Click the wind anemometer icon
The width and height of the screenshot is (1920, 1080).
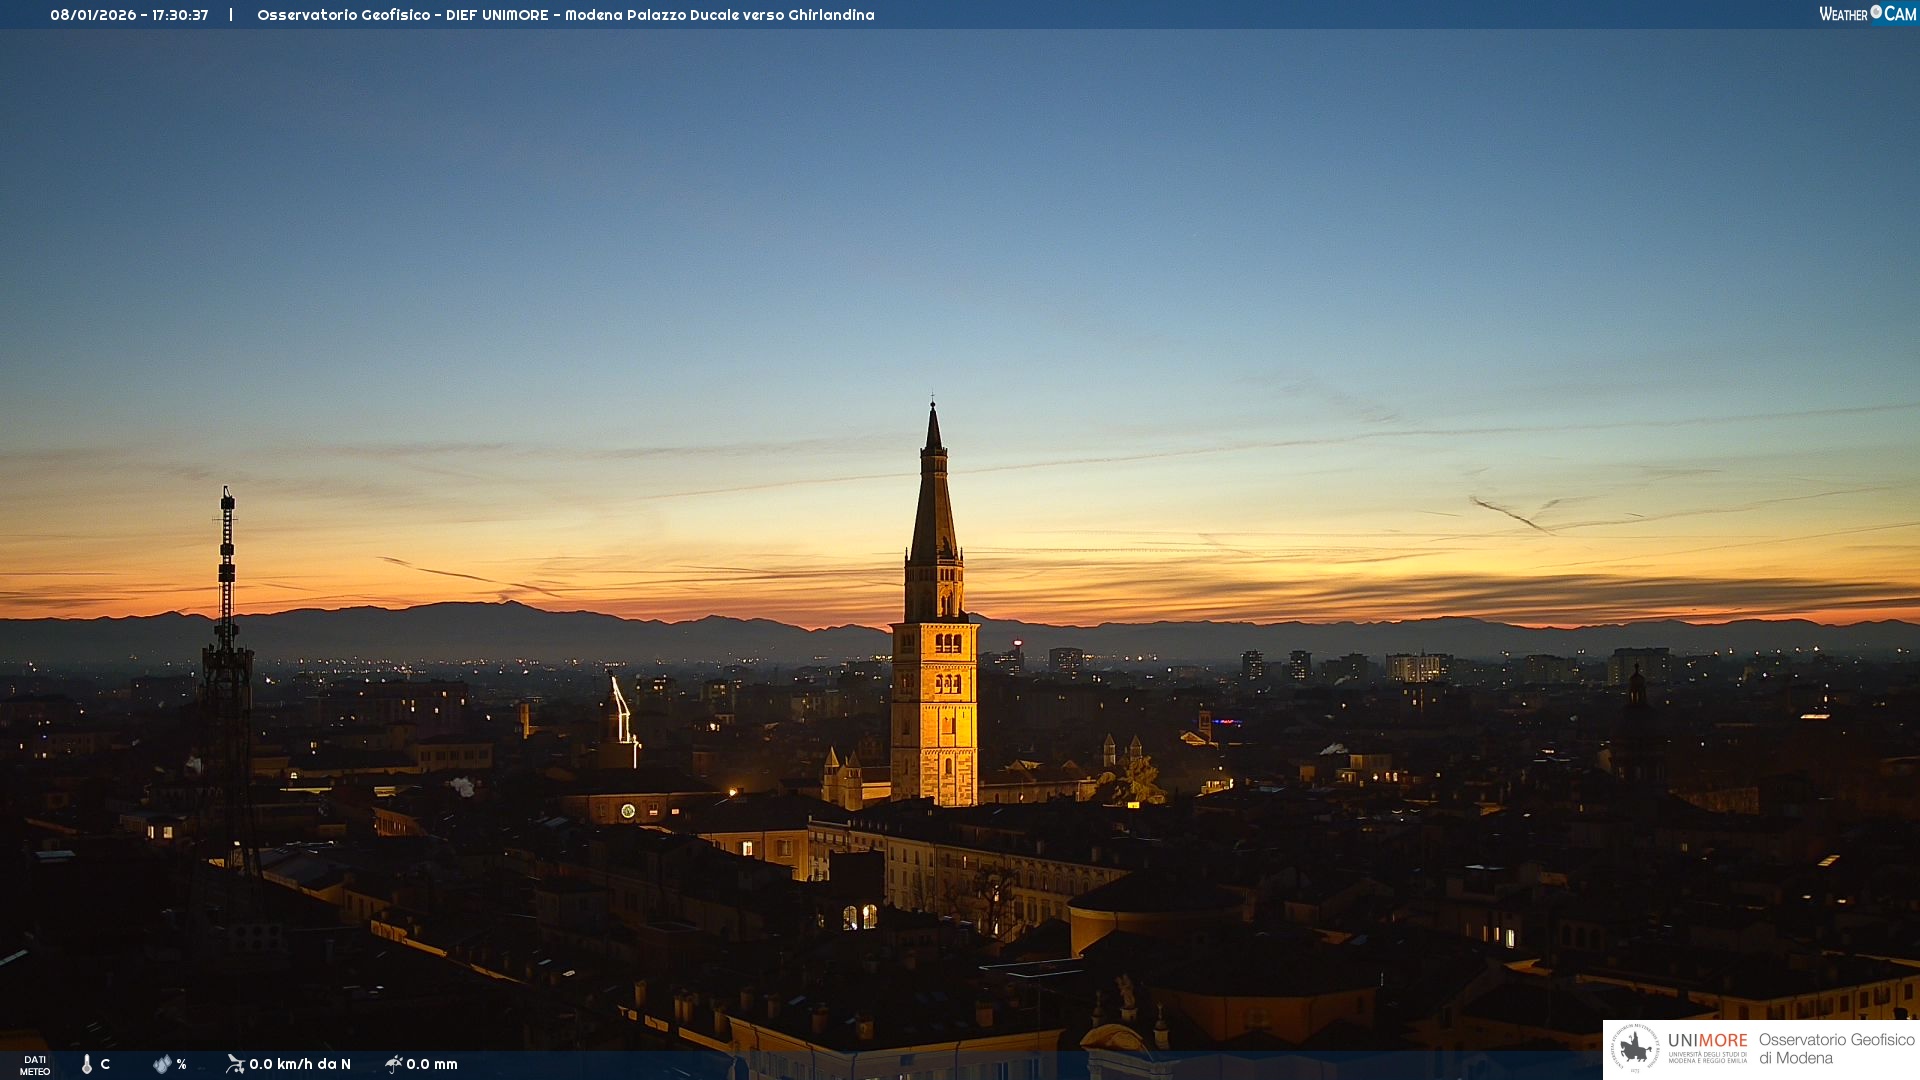[235, 1064]
